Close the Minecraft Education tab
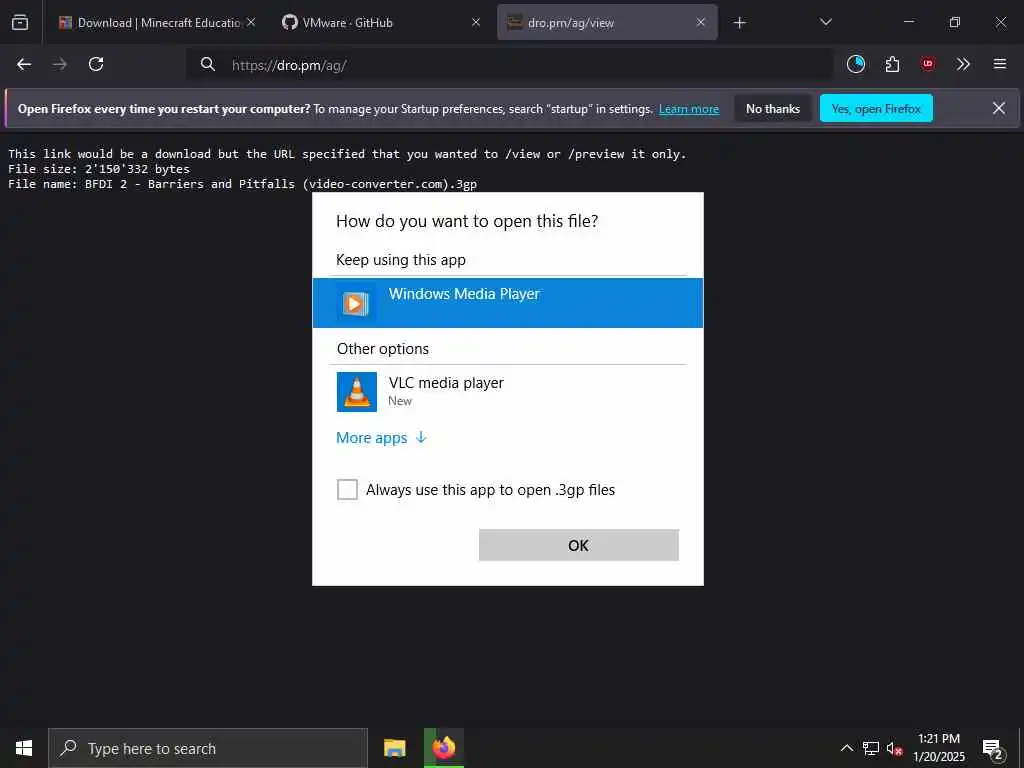Viewport: 1024px width, 768px height. [251, 22]
